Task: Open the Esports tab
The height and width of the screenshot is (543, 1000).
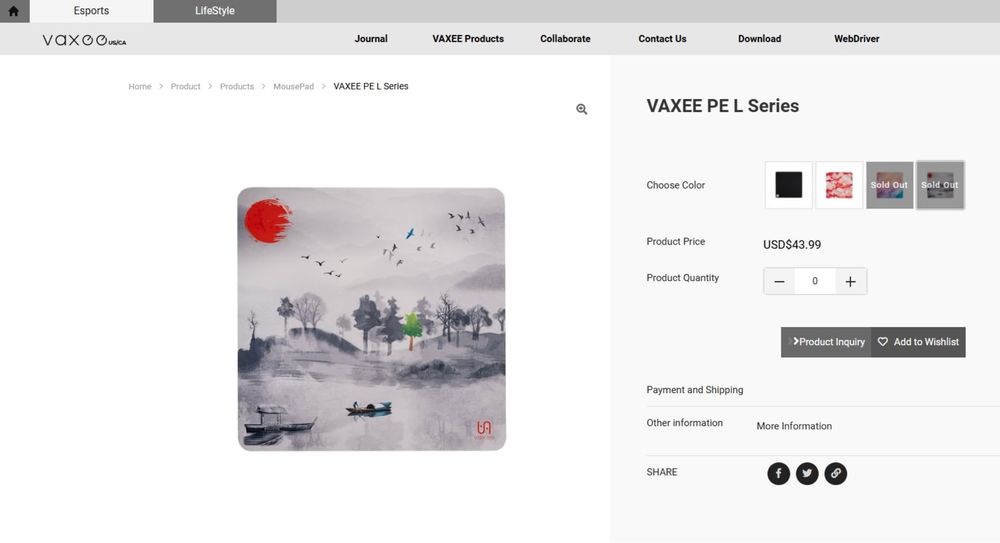Action: pyautogui.click(x=91, y=11)
